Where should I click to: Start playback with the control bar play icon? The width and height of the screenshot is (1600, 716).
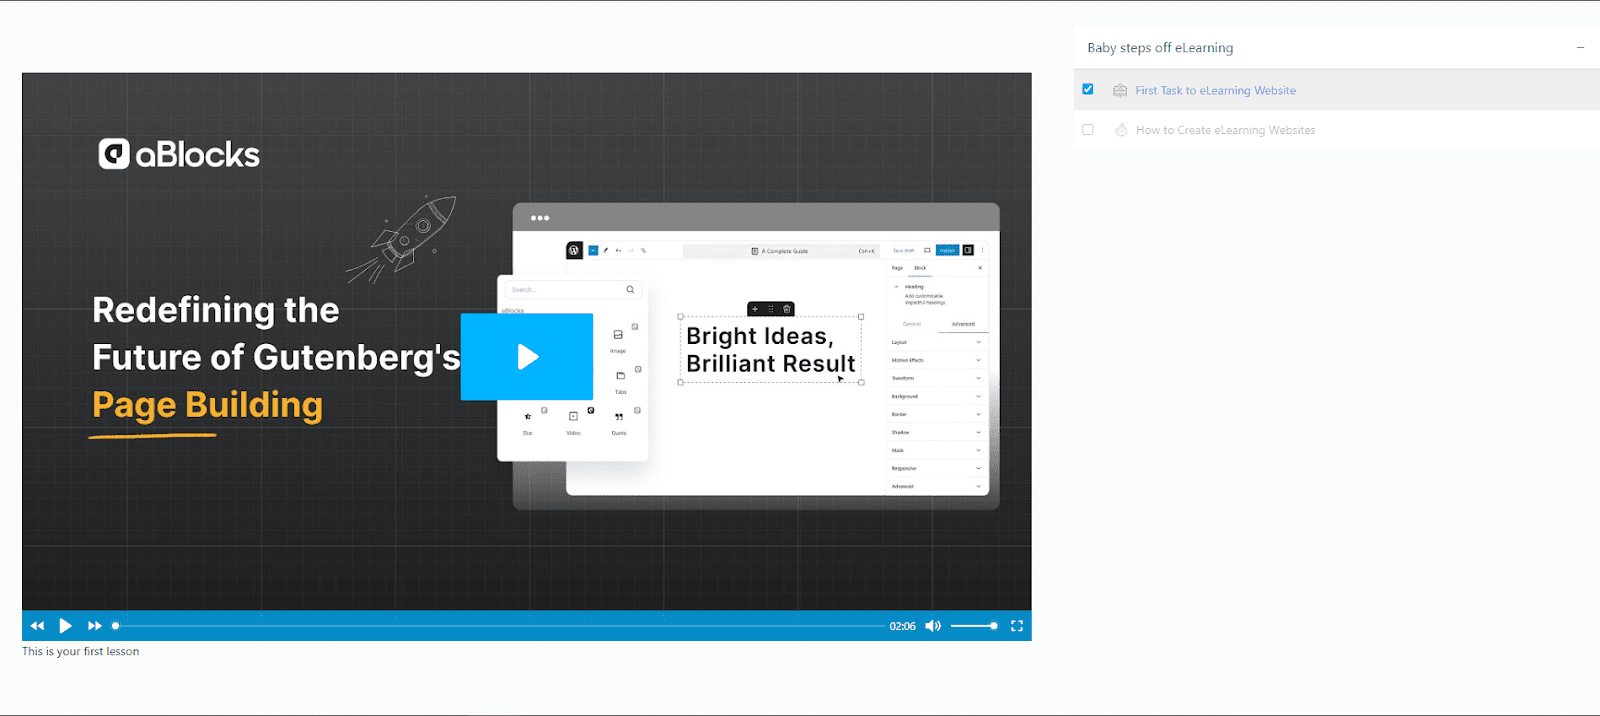[65, 626]
